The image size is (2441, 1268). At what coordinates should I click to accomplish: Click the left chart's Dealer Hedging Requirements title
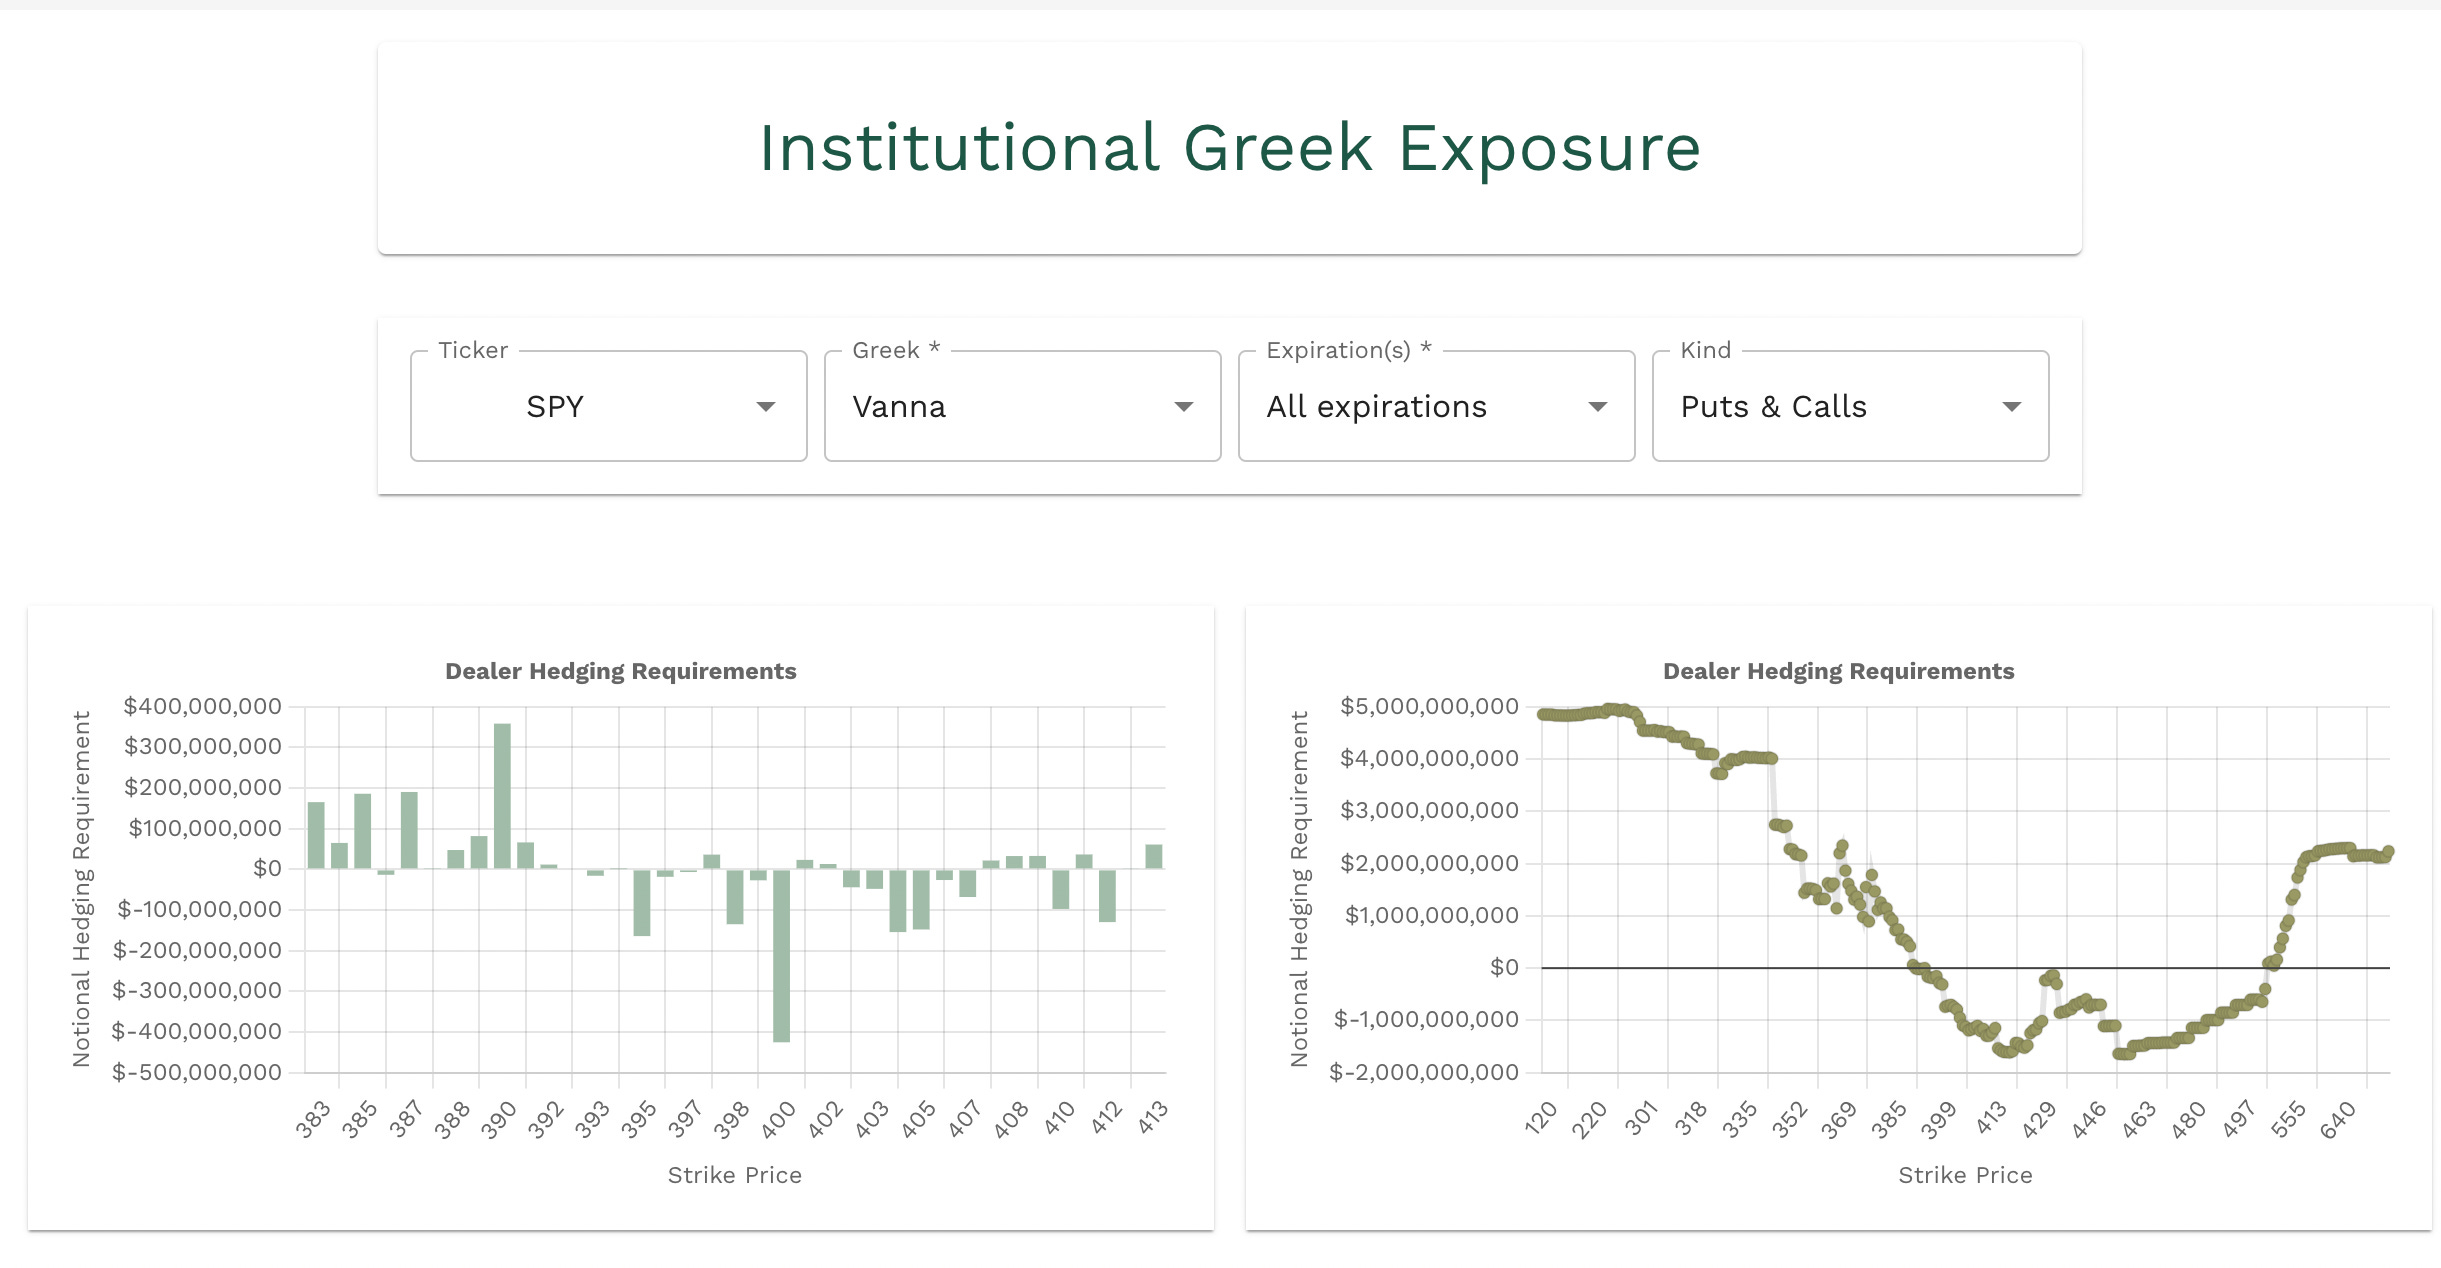(x=620, y=671)
